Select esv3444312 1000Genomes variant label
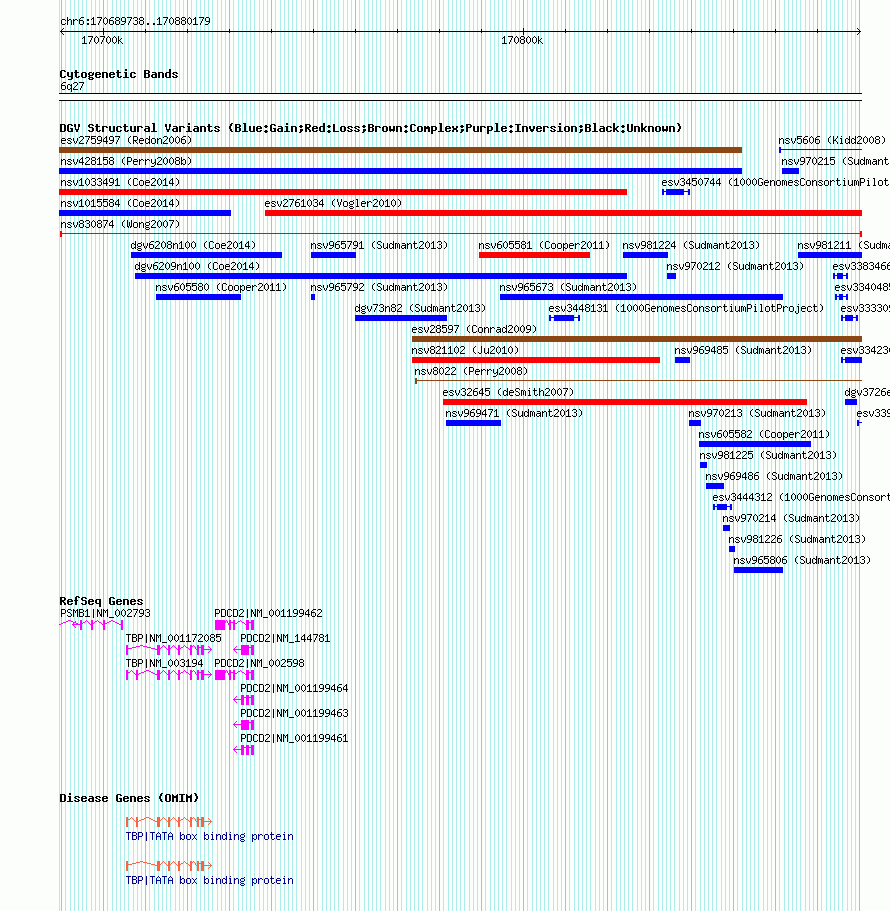890x911 pixels. tap(801, 497)
